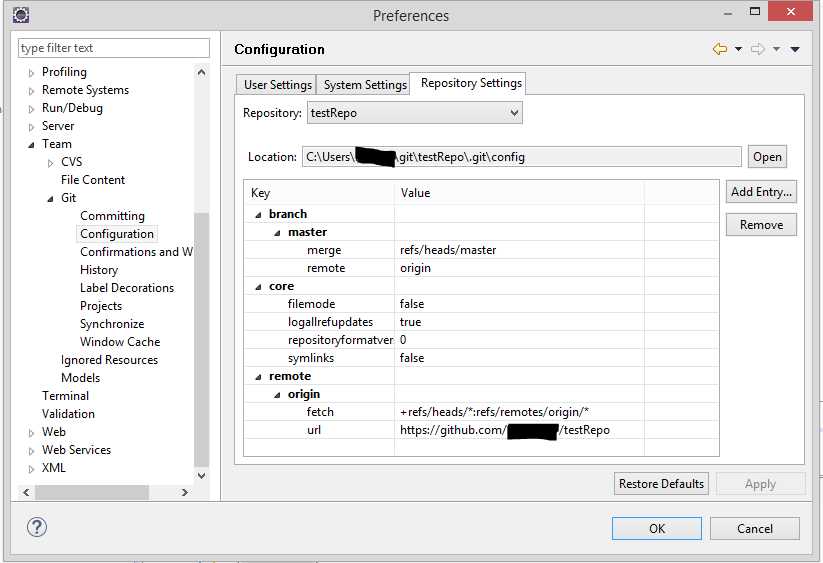This screenshot has height=563, width=823.
Task: Select Configuration in the tree
Action: [x=117, y=234]
